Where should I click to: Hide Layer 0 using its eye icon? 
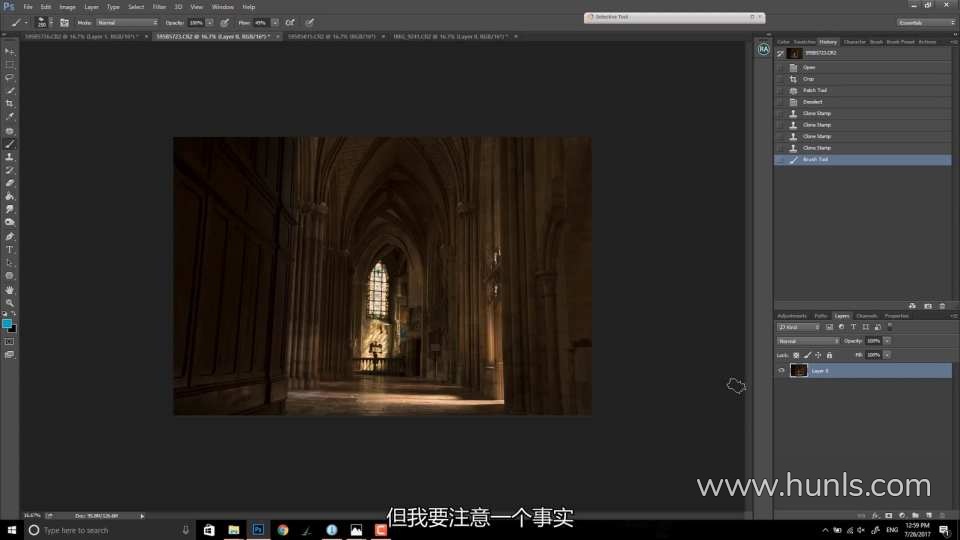coord(781,370)
